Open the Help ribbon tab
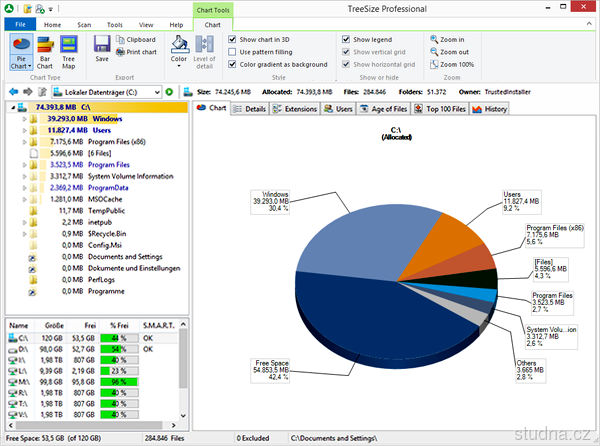600x446 pixels. tap(176, 24)
